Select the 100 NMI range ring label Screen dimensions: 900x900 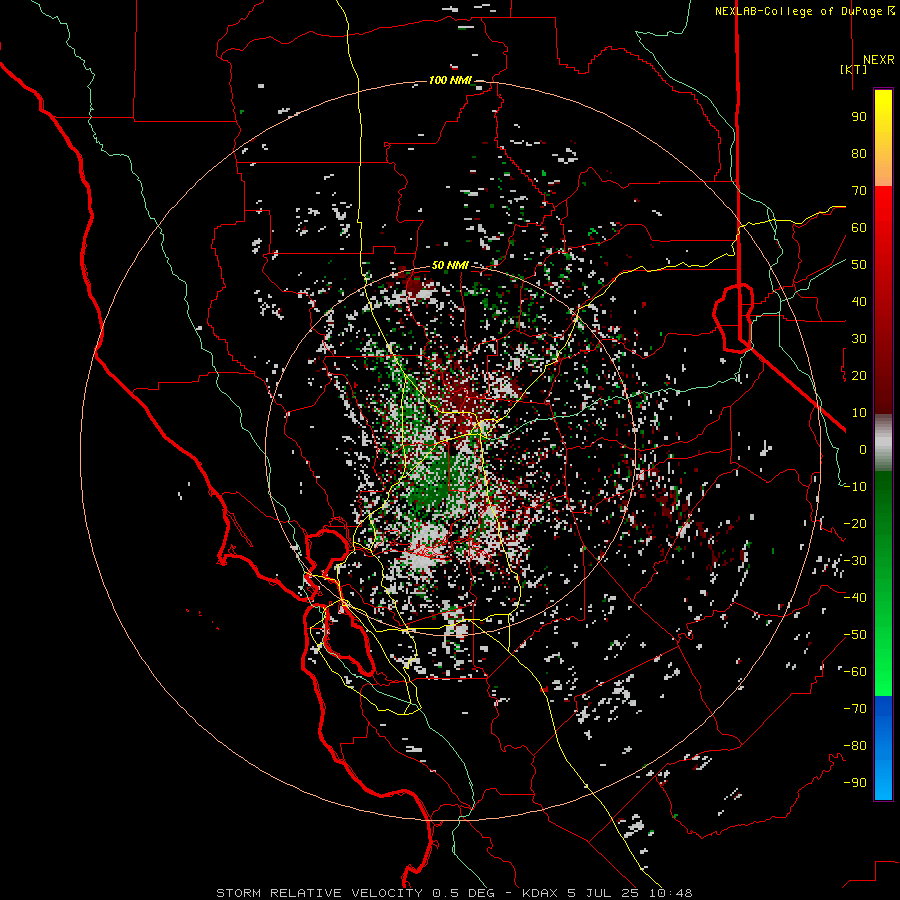coord(449,80)
